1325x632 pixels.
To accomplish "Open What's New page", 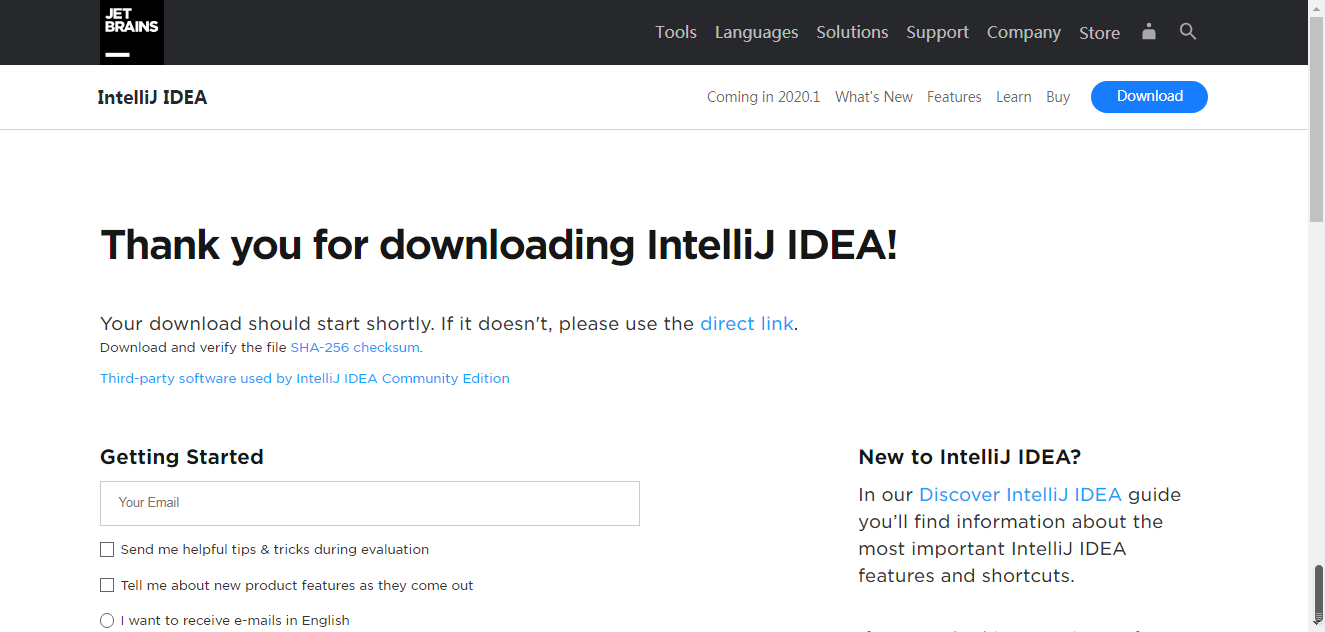I will coord(874,97).
